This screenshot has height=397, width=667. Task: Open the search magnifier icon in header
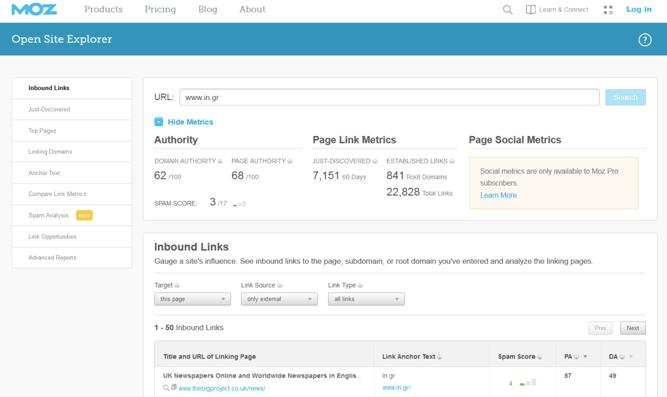click(507, 9)
